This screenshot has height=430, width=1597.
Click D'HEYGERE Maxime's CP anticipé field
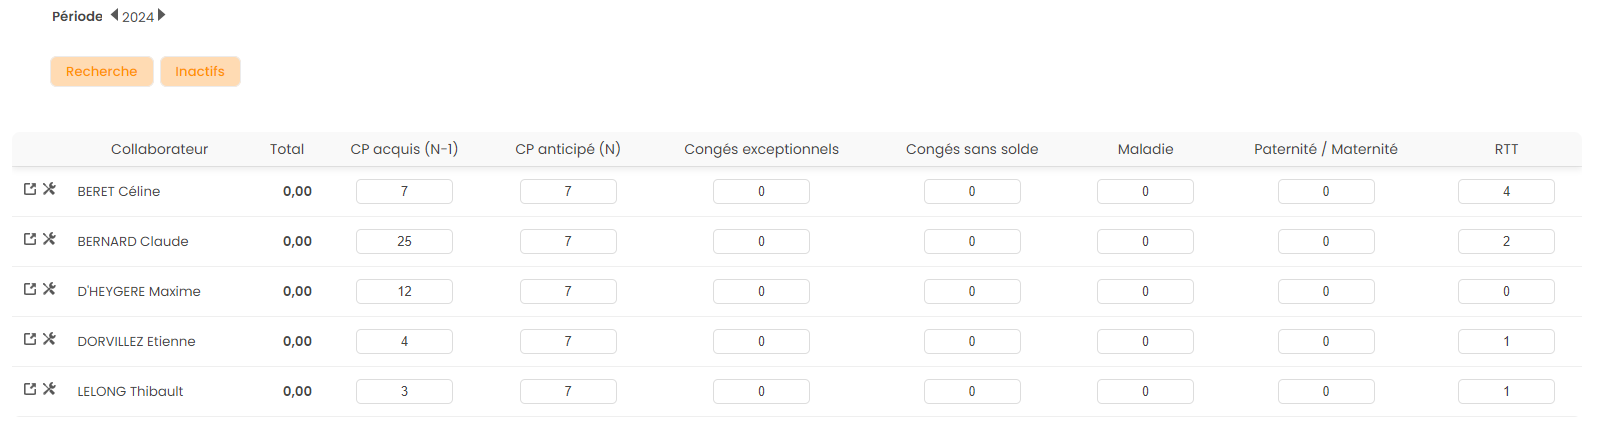tap(568, 291)
